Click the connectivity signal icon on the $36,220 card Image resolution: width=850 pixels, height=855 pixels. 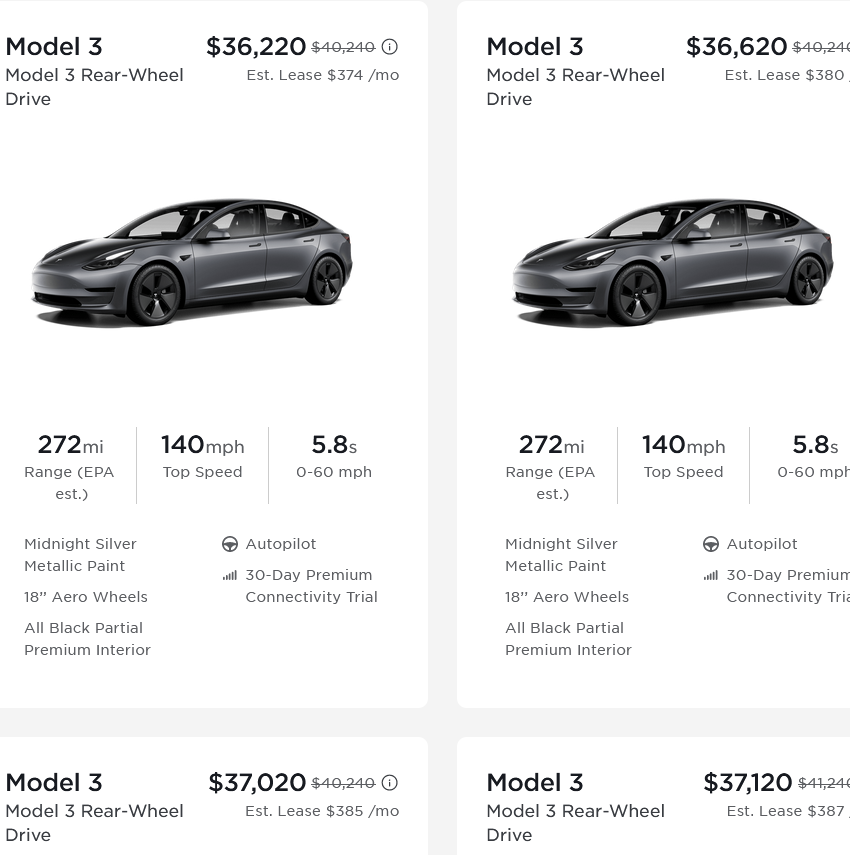click(x=230, y=576)
